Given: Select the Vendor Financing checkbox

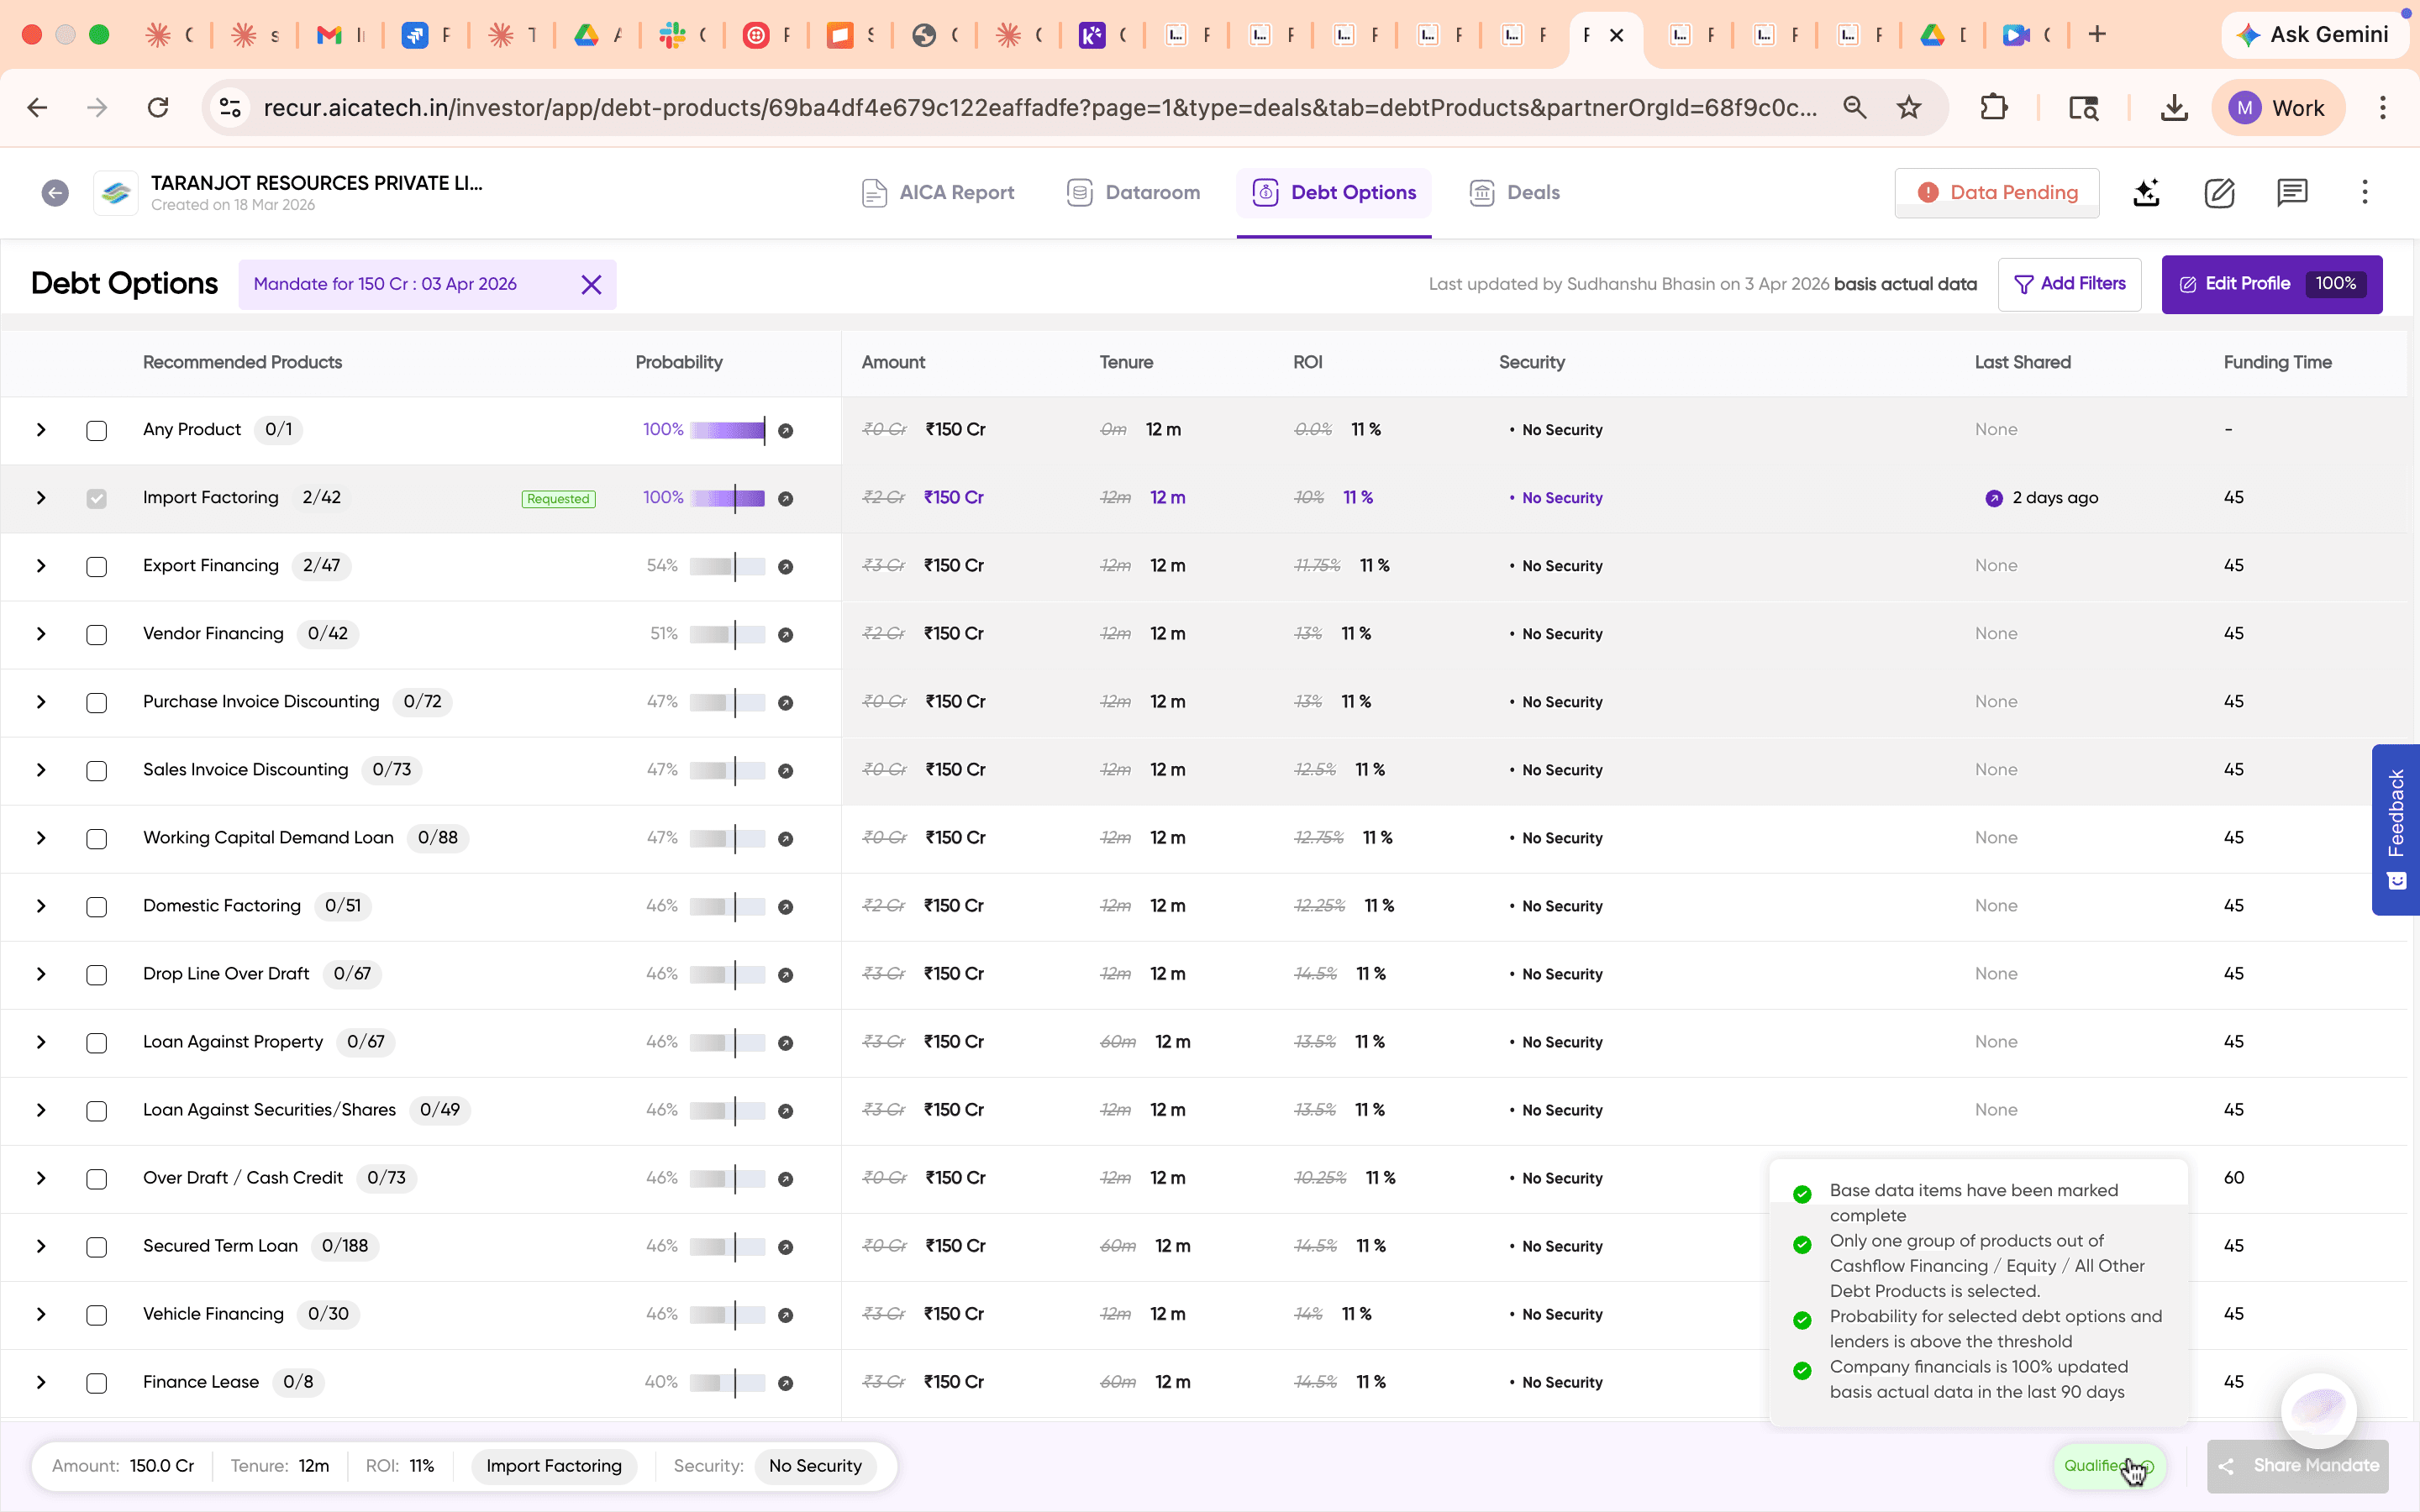Looking at the screenshot, I should tap(97, 635).
